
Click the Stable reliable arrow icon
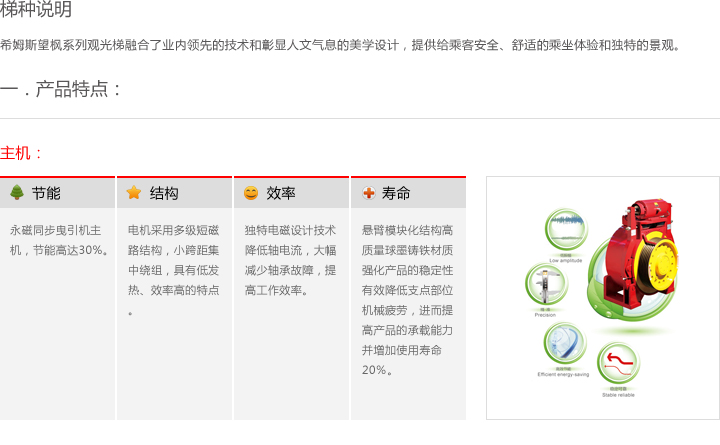pos(618,364)
